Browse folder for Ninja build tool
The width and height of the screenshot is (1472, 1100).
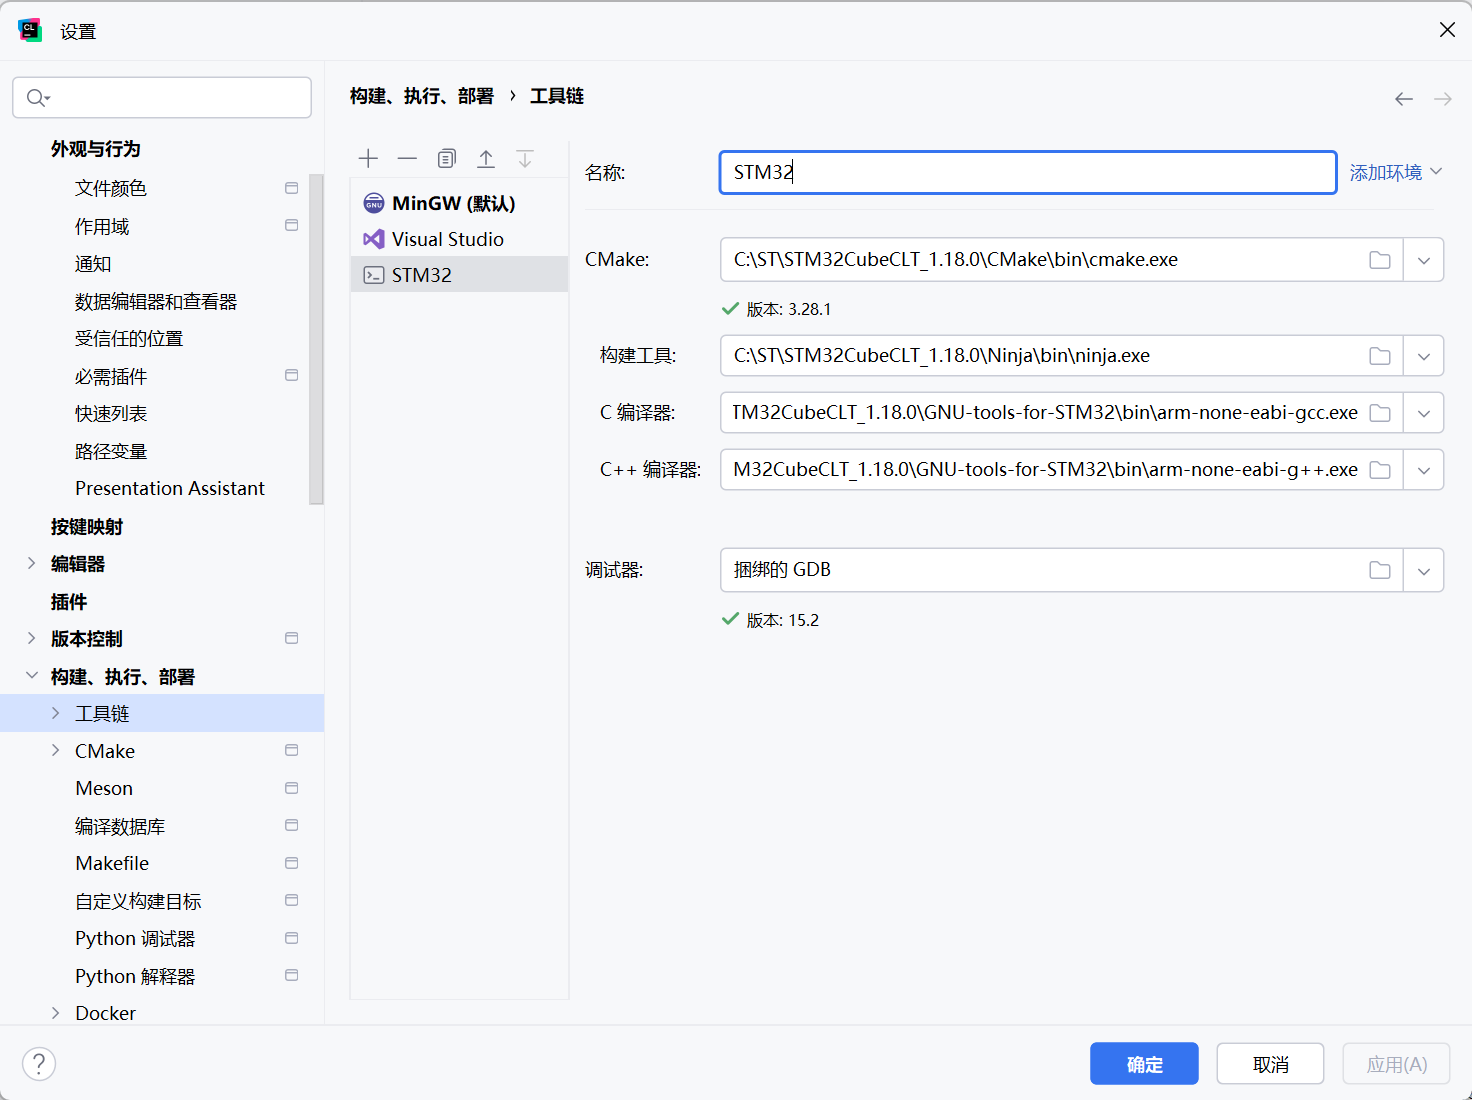[1380, 356]
